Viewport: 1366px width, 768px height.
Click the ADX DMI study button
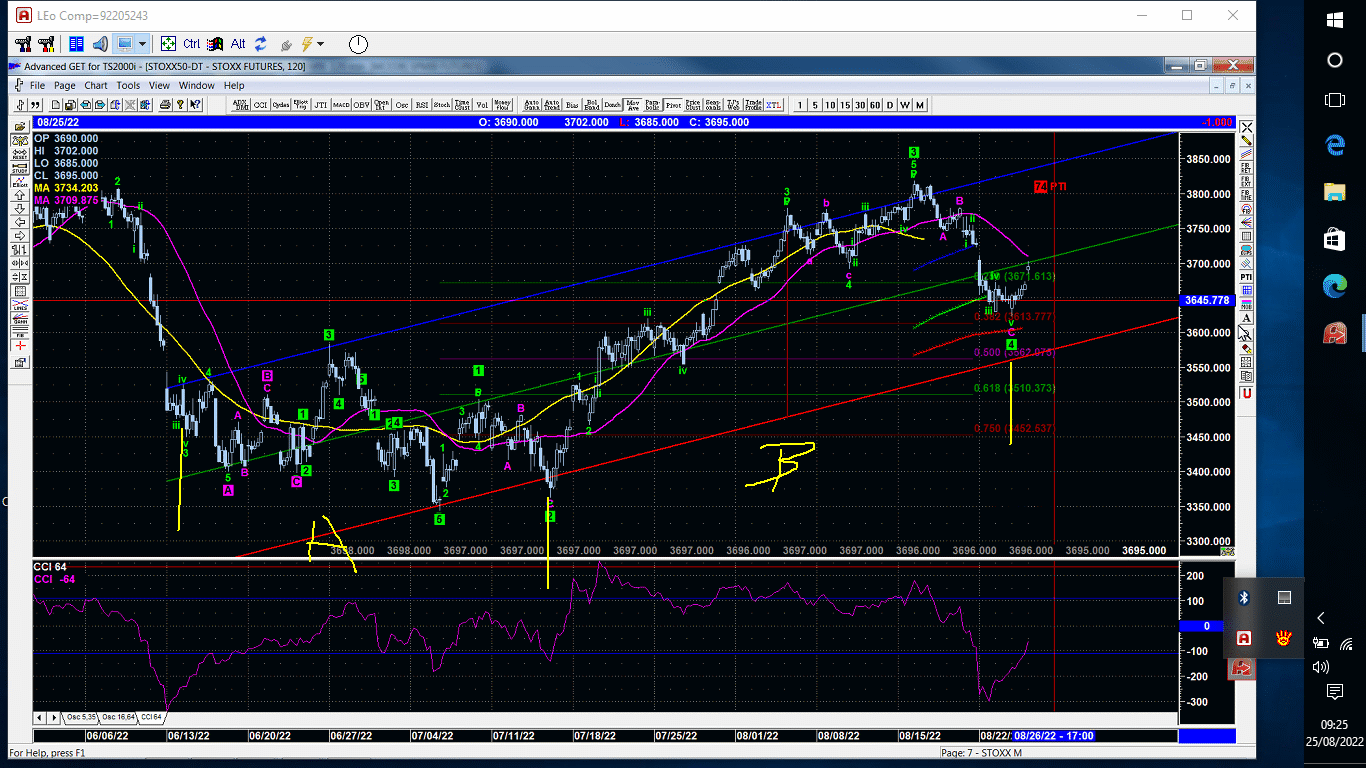pos(240,104)
